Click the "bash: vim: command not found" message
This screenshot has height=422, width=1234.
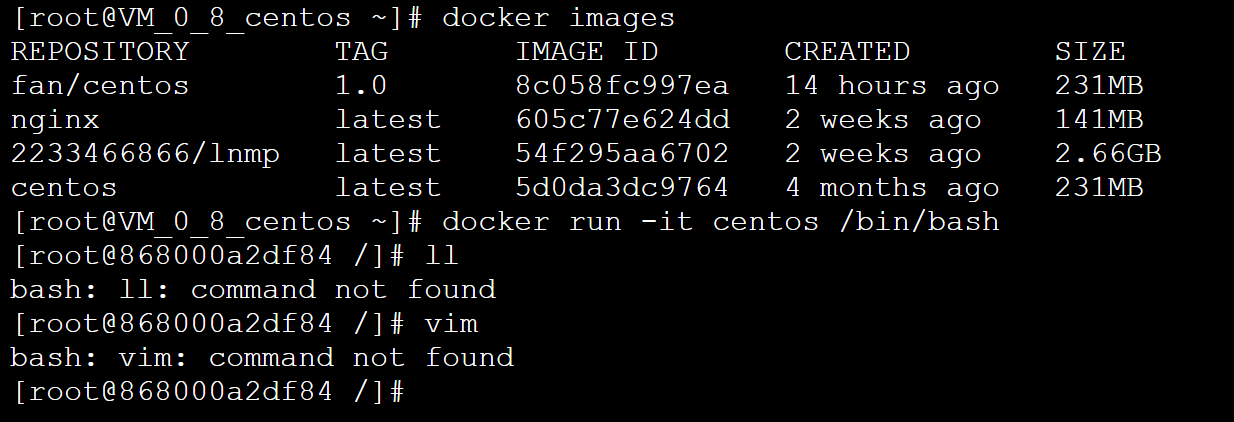click(x=262, y=358)
